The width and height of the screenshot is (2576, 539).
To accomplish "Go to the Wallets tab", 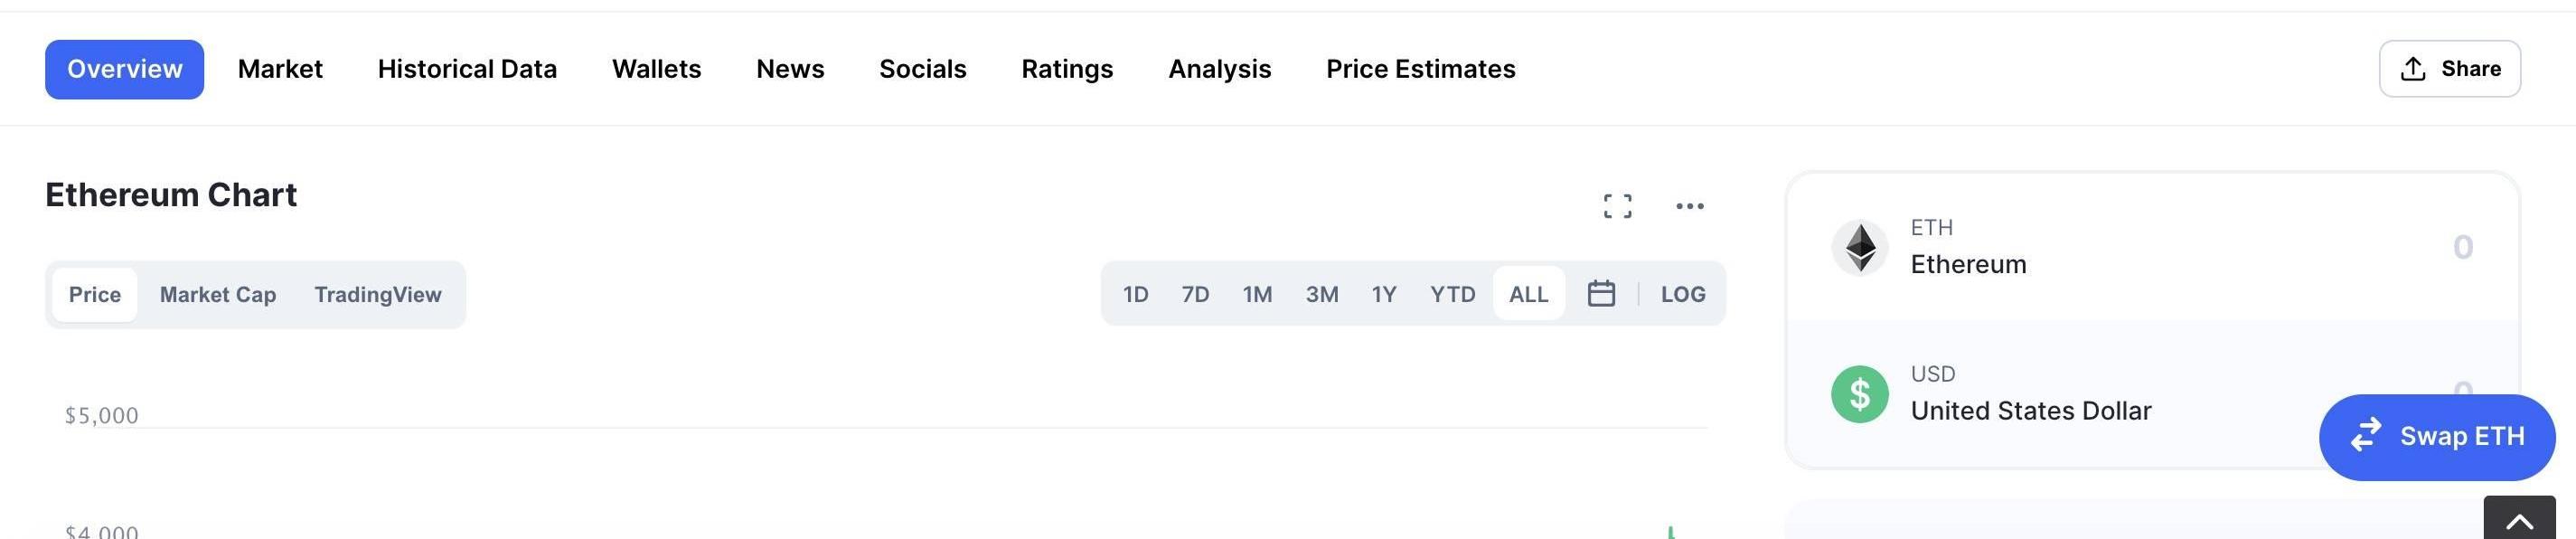I will click(x=656, y=69).
